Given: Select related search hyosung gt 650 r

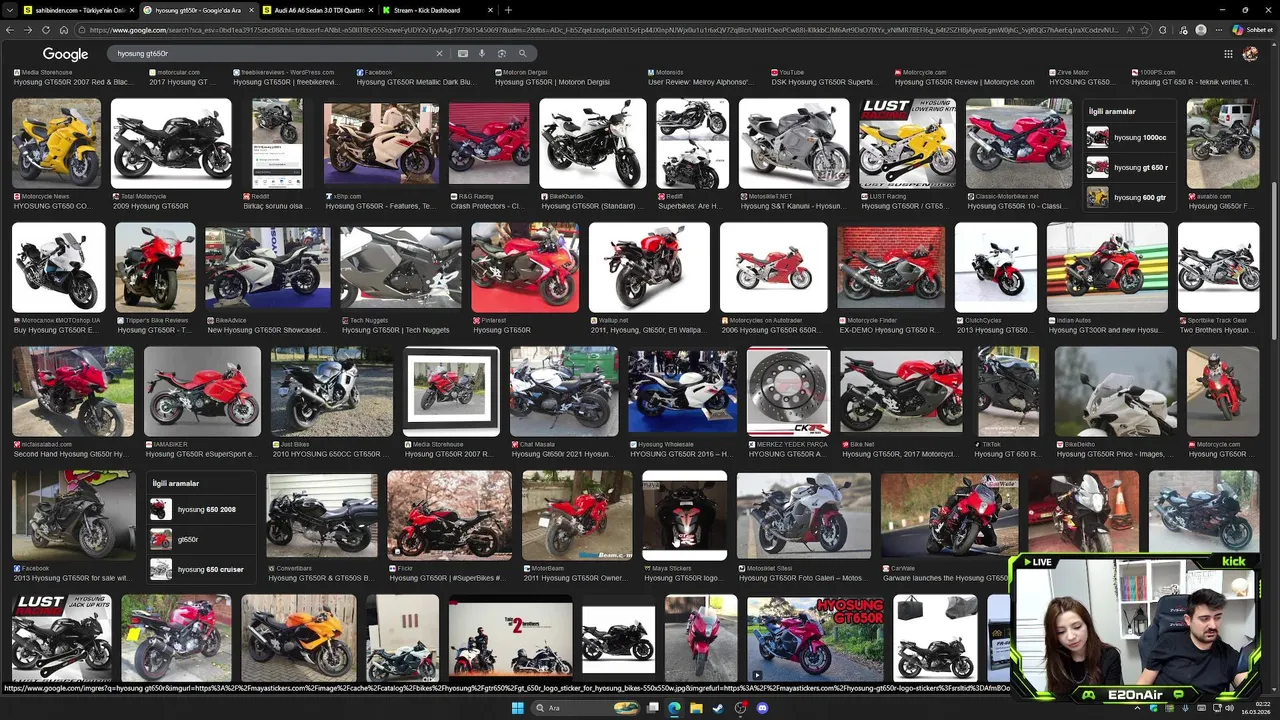Looking at the screenshot, I should (x=1128, y=167).
